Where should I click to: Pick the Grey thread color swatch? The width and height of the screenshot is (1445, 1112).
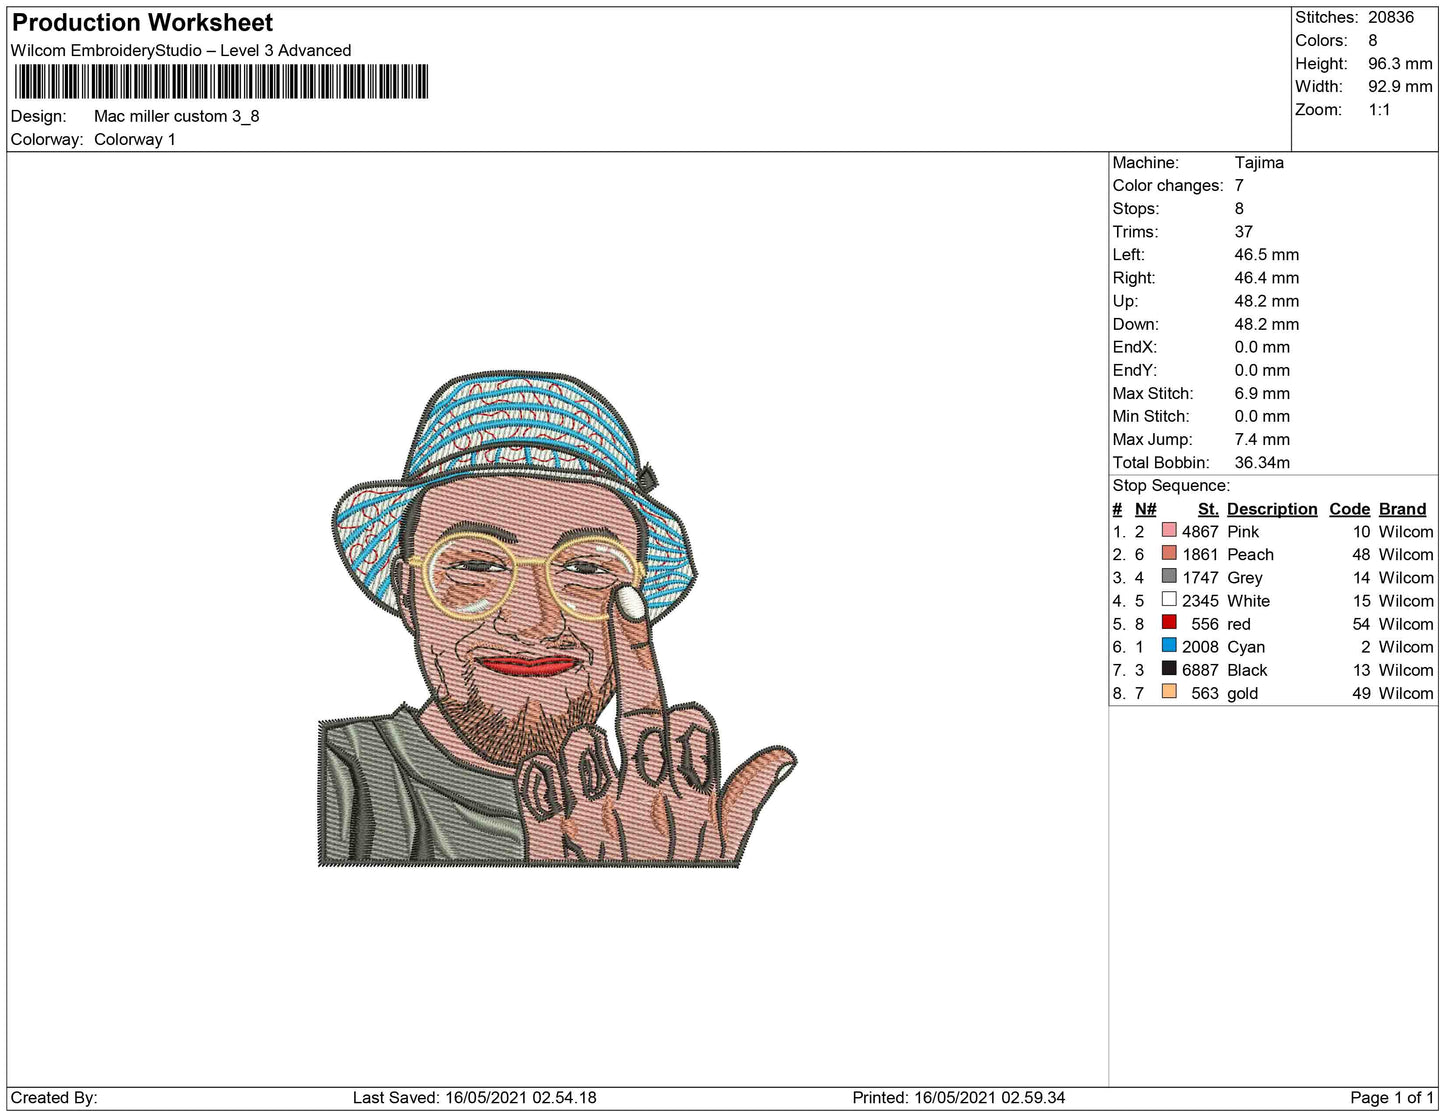[1169, 577]
